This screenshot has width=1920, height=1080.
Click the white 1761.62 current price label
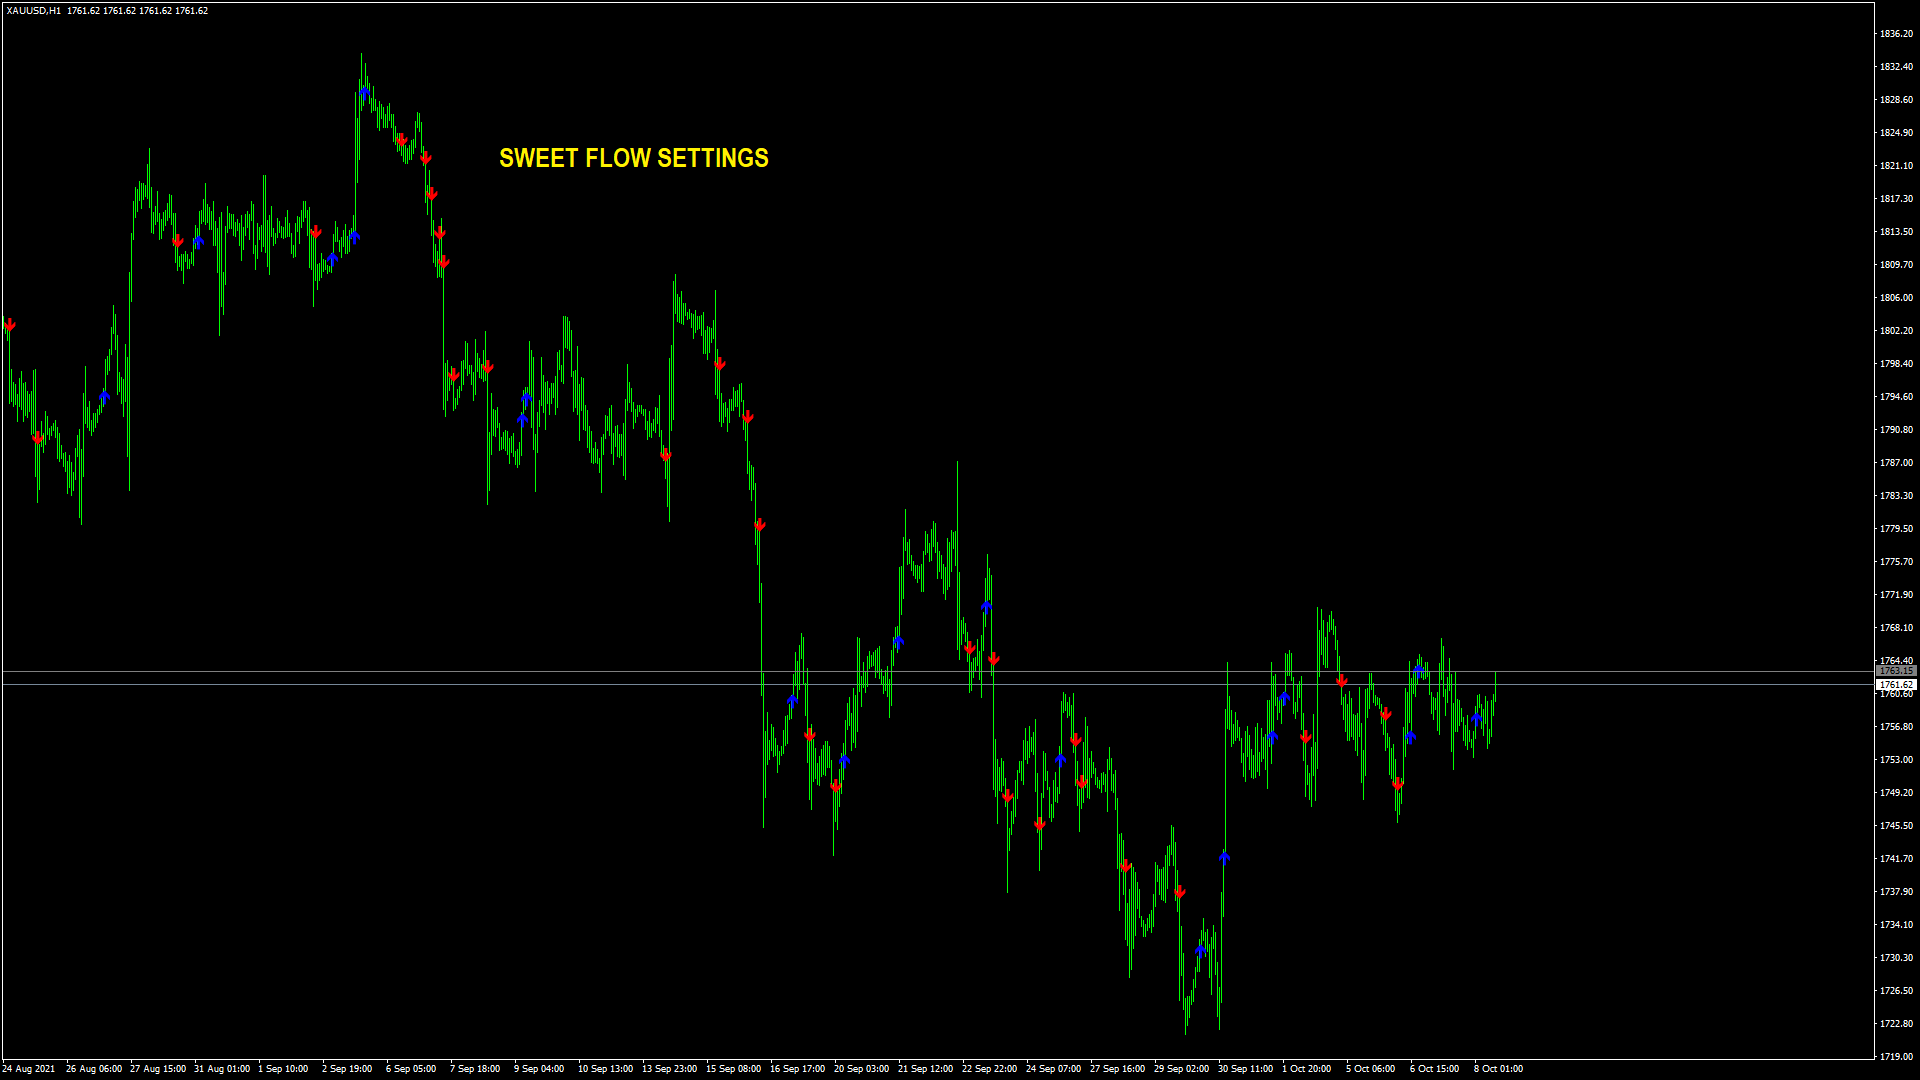click(1895, 685)
